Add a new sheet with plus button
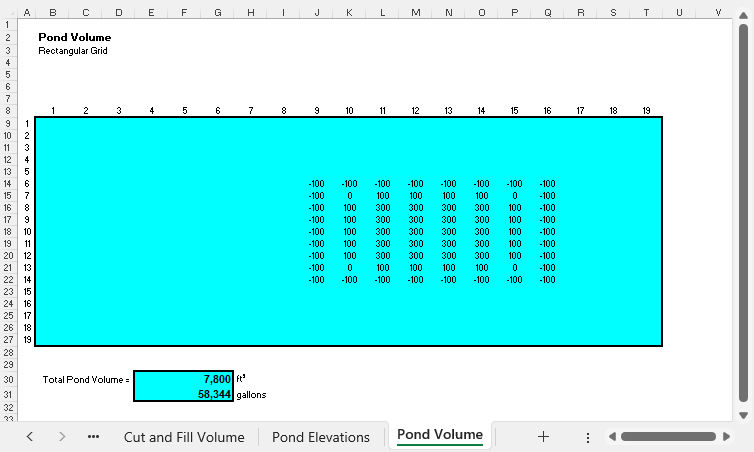Viewport: 754px width, 452px height. pyautogui.click(x=543, y=437)
